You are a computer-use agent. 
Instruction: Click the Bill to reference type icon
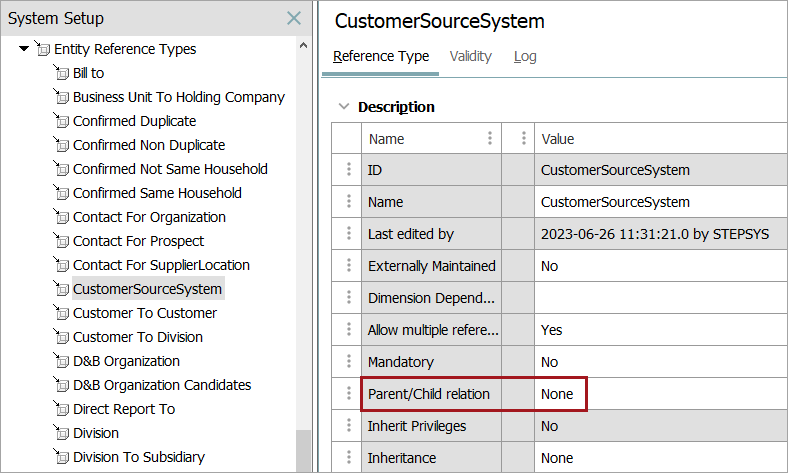pos(61,73)
